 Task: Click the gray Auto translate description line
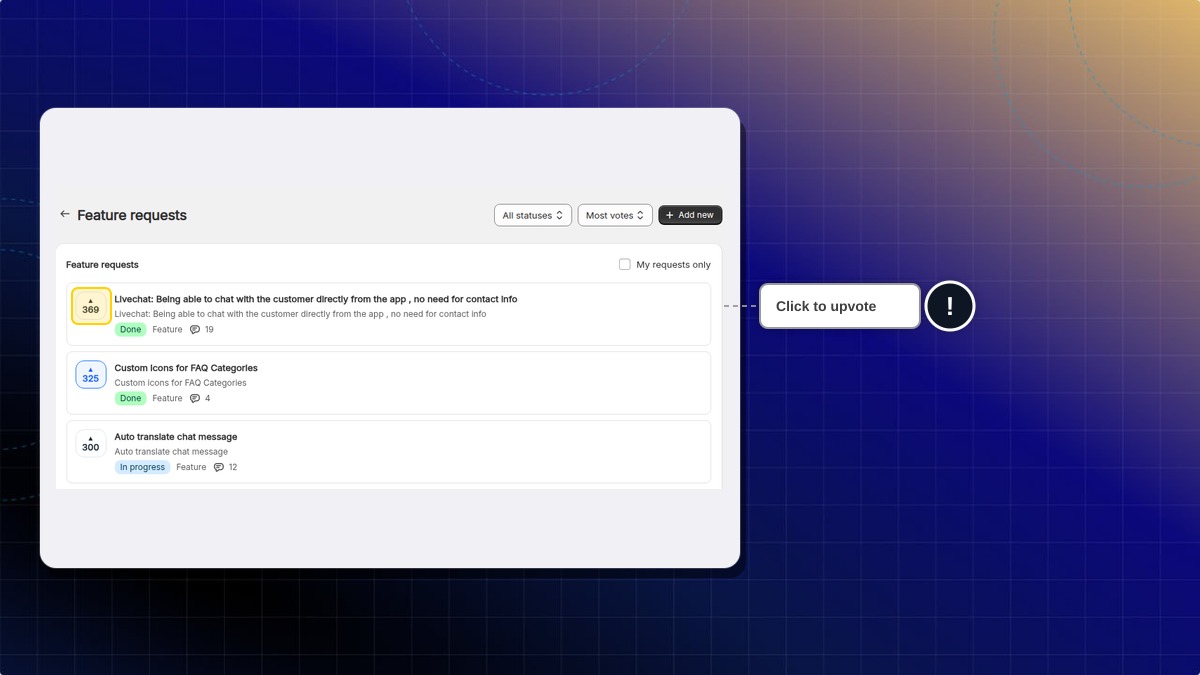[x=171, y=452]
